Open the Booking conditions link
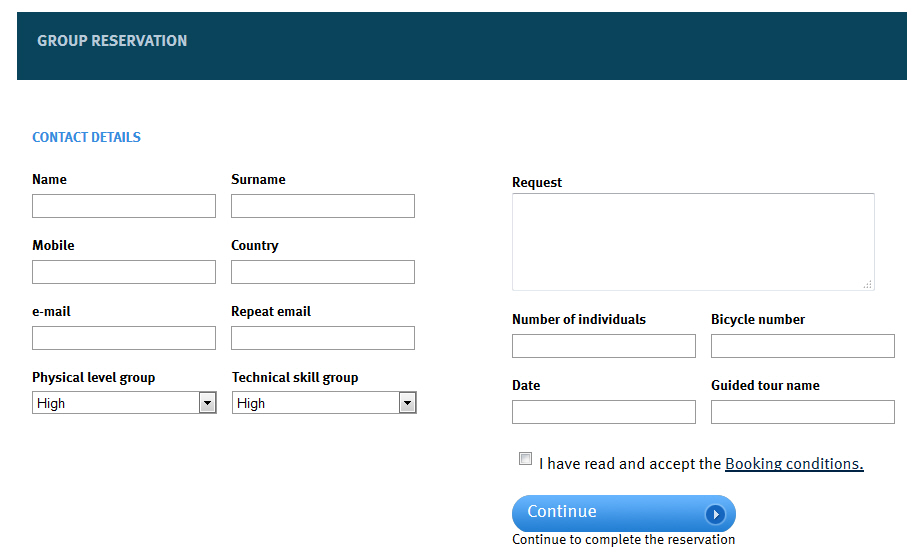Screen dimensions: 921x560 pyautogui.click(x=794, y=464)
